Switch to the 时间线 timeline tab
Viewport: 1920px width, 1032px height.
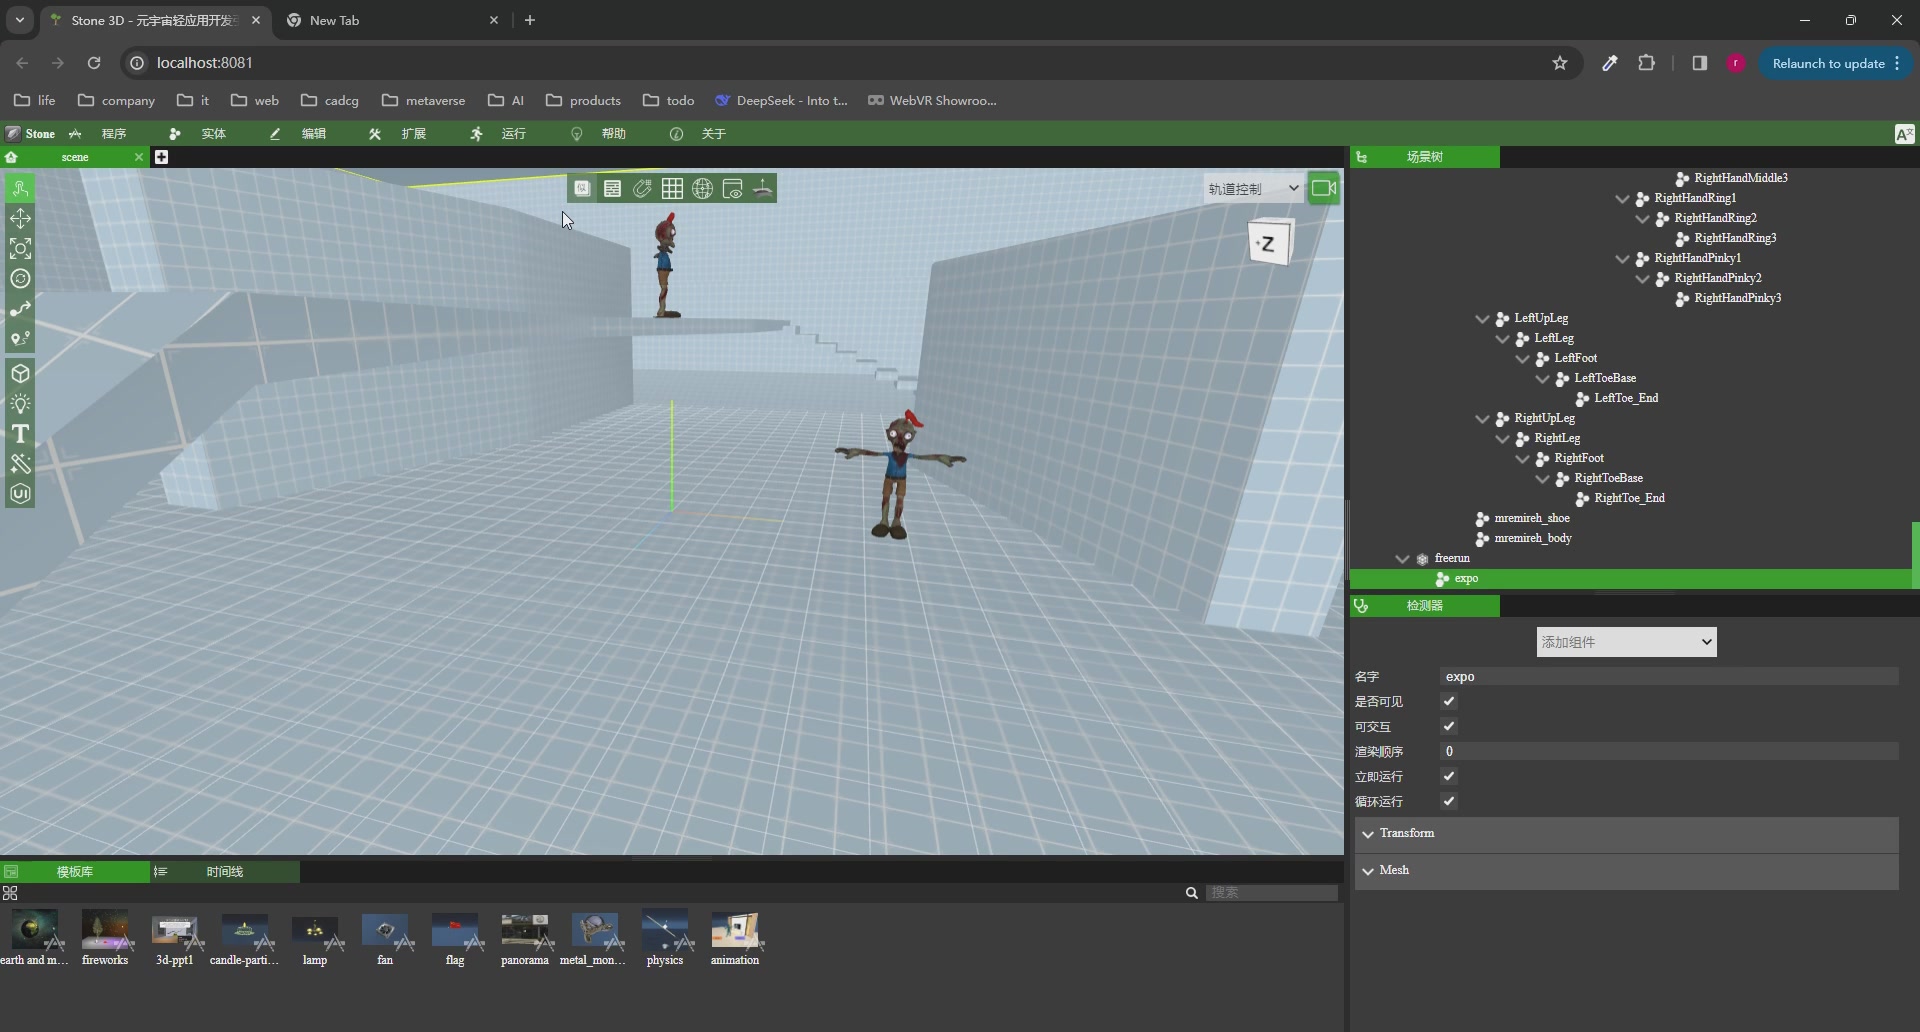coord(224,872)
